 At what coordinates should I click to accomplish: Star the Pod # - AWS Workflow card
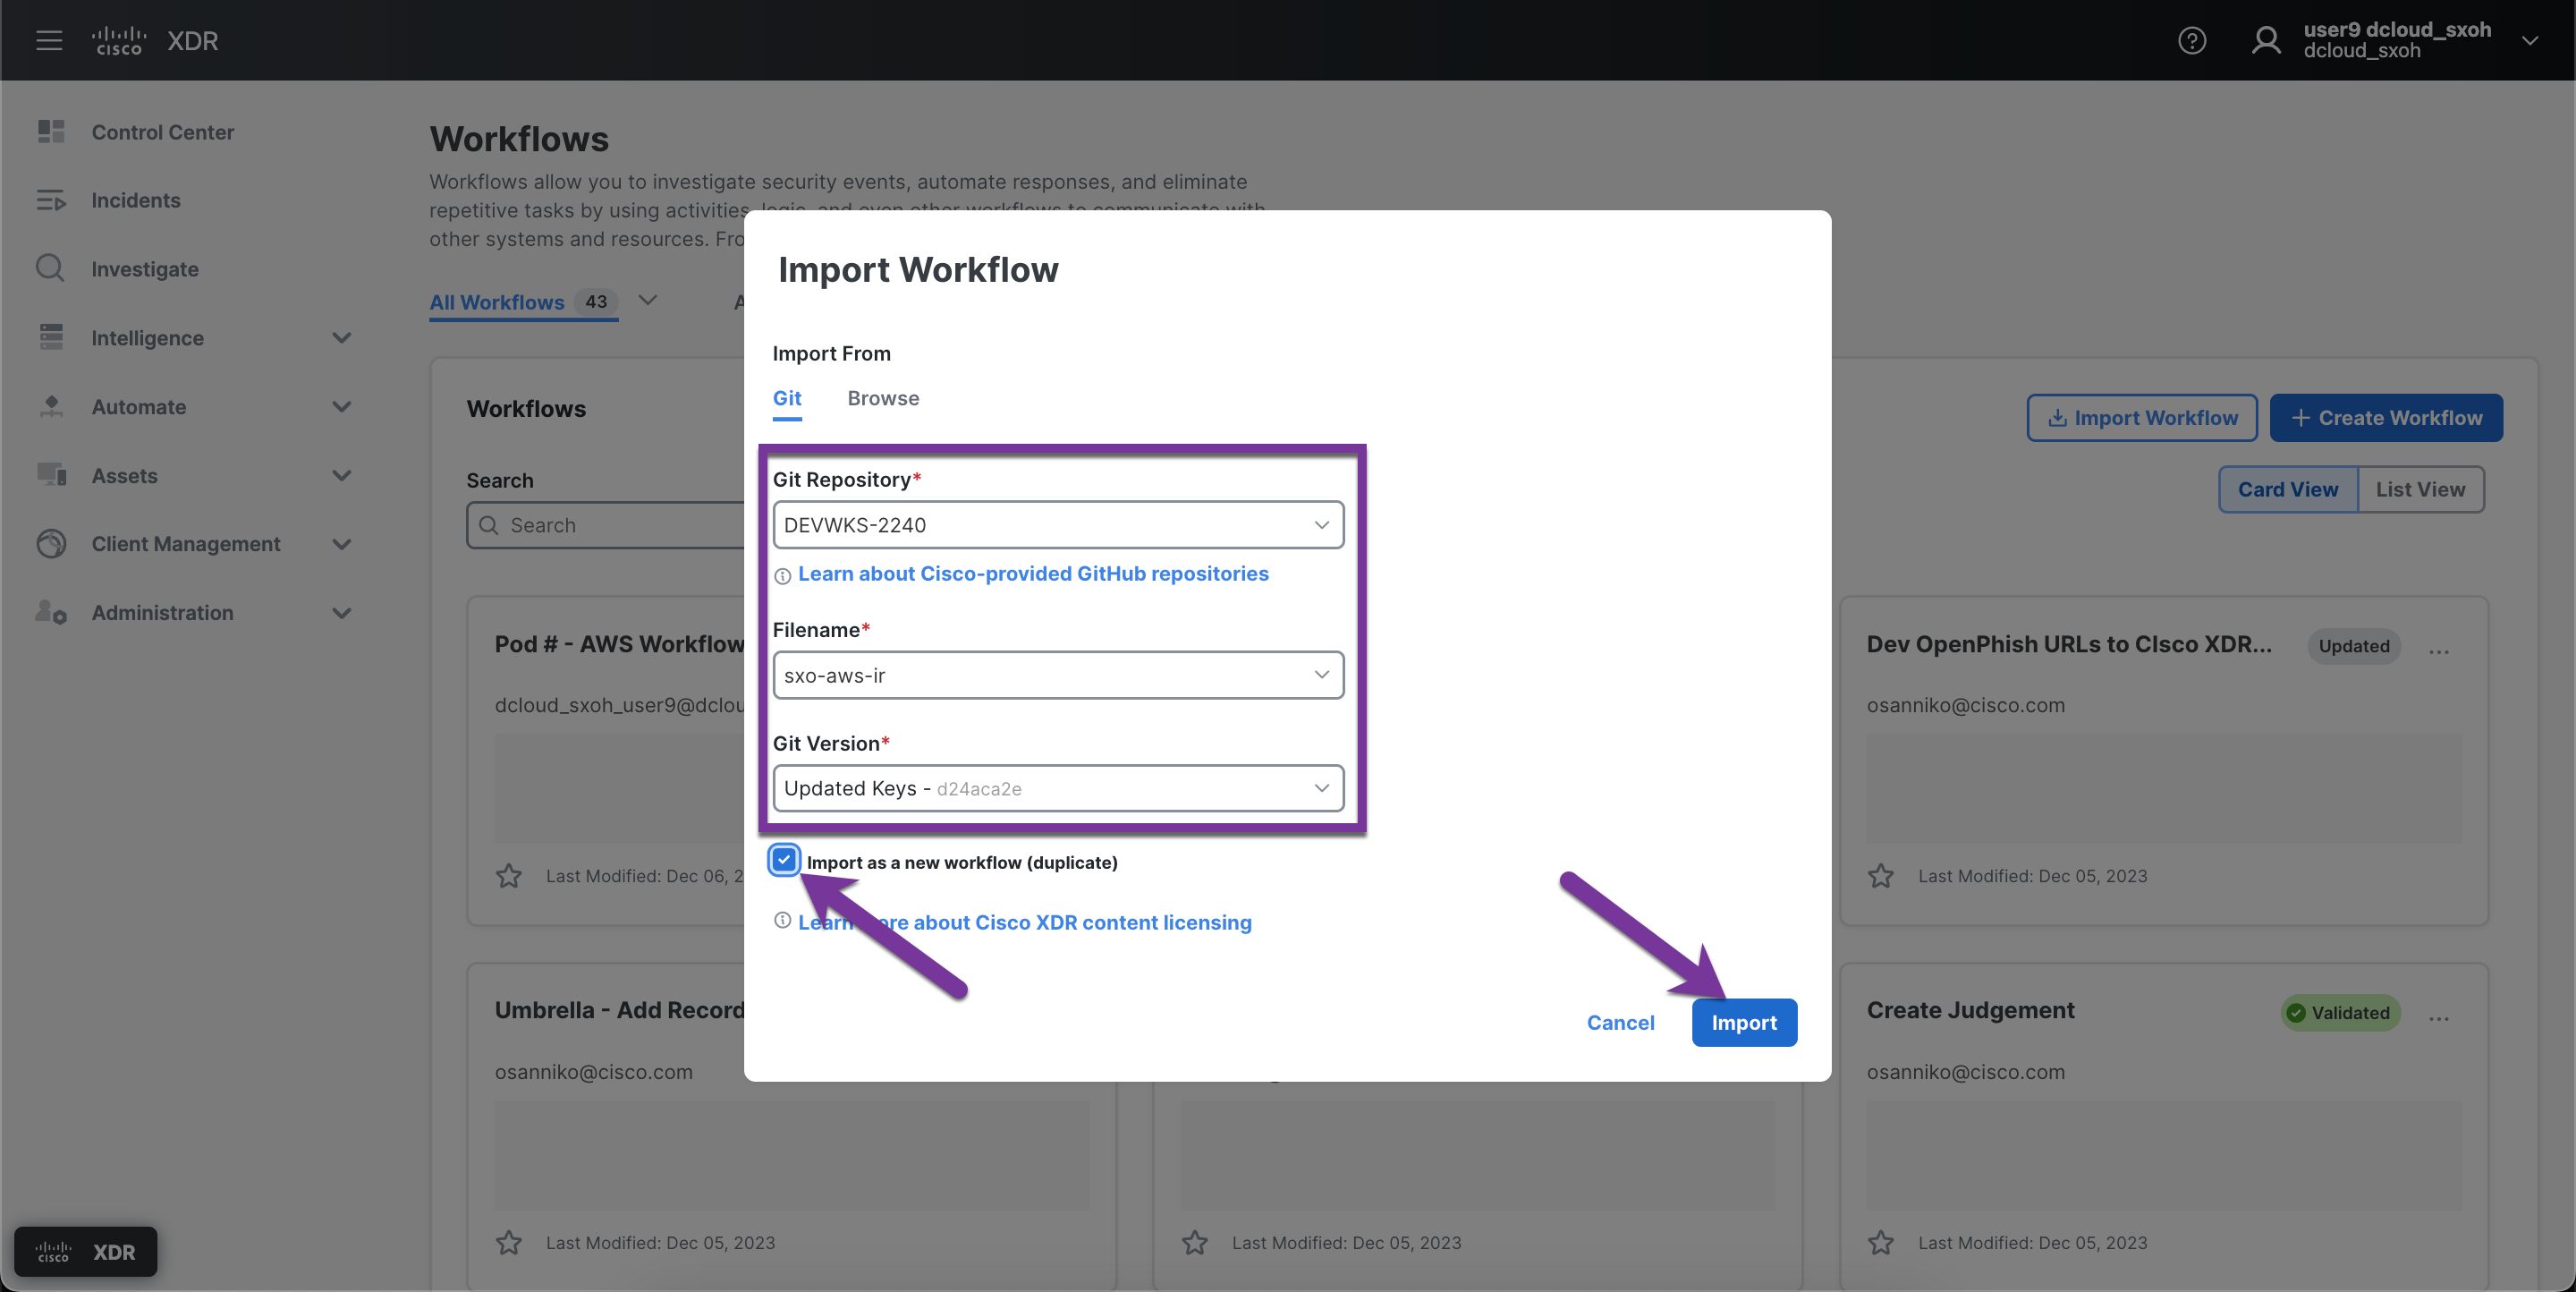click(509, 876)
